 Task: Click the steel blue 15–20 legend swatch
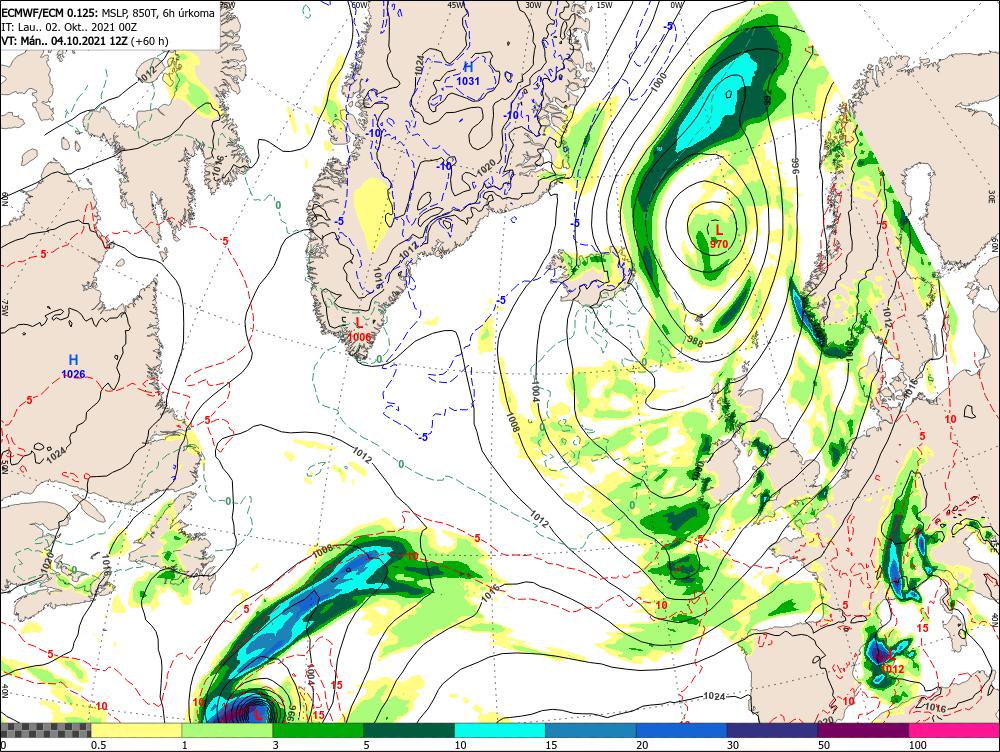pyautogui.click(x=591, y=730)
